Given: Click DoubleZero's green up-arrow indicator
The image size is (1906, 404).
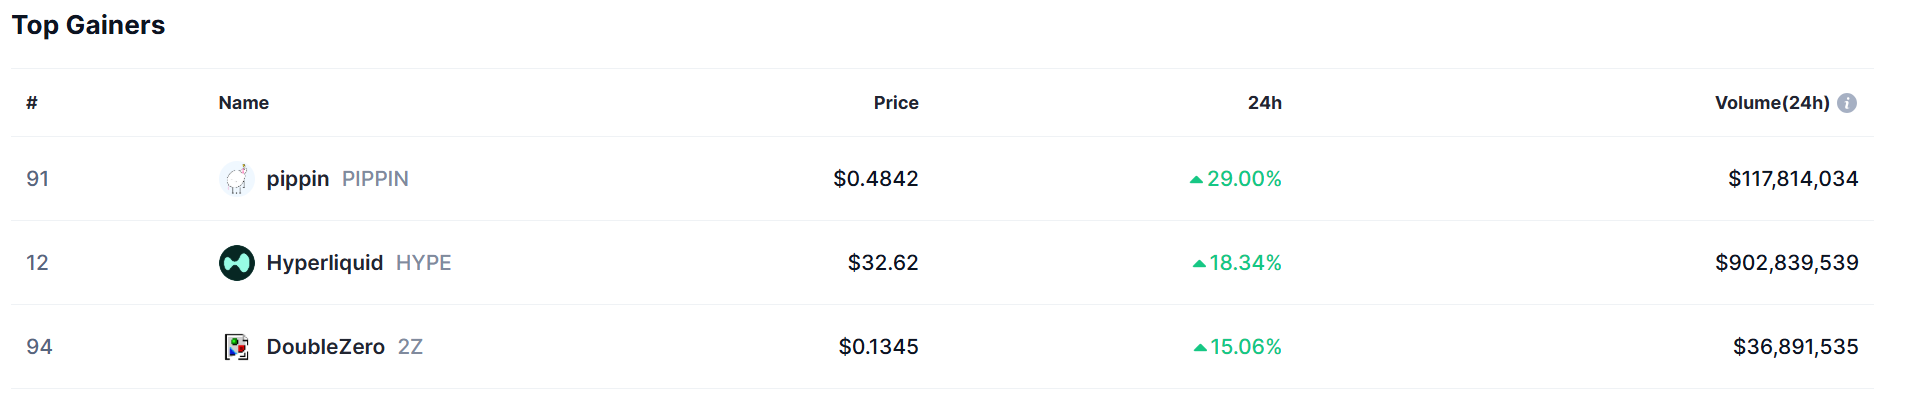Looking at the screenshot, I should point(1200,348).
